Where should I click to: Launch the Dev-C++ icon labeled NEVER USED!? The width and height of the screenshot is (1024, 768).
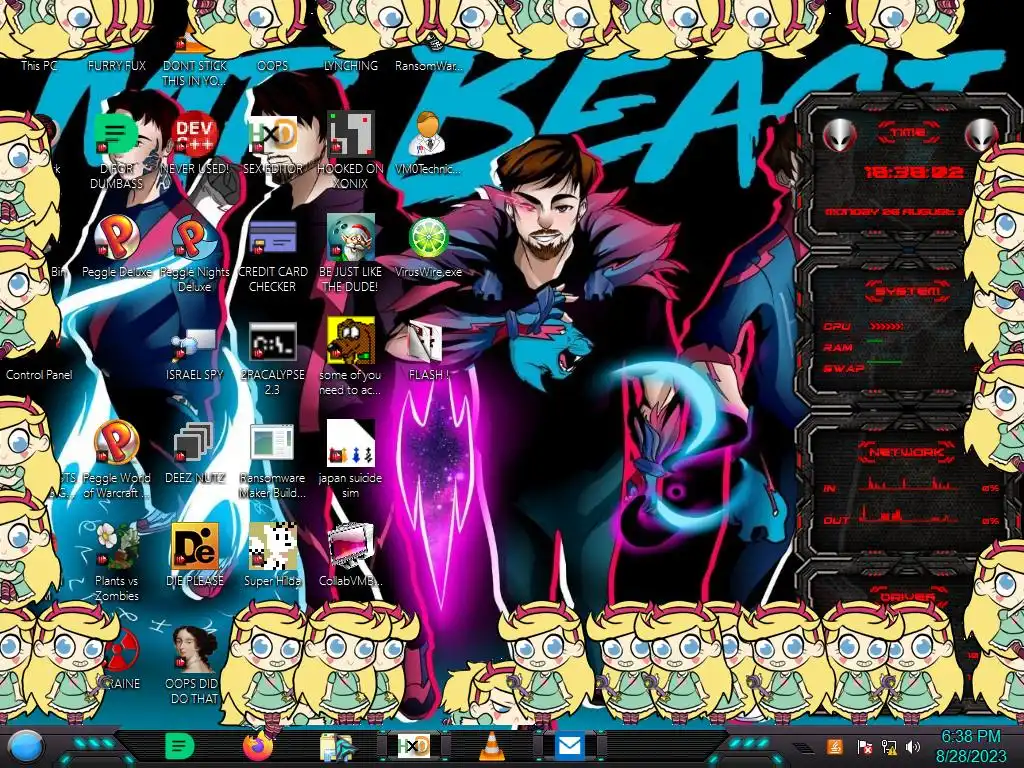click(195, 134)
